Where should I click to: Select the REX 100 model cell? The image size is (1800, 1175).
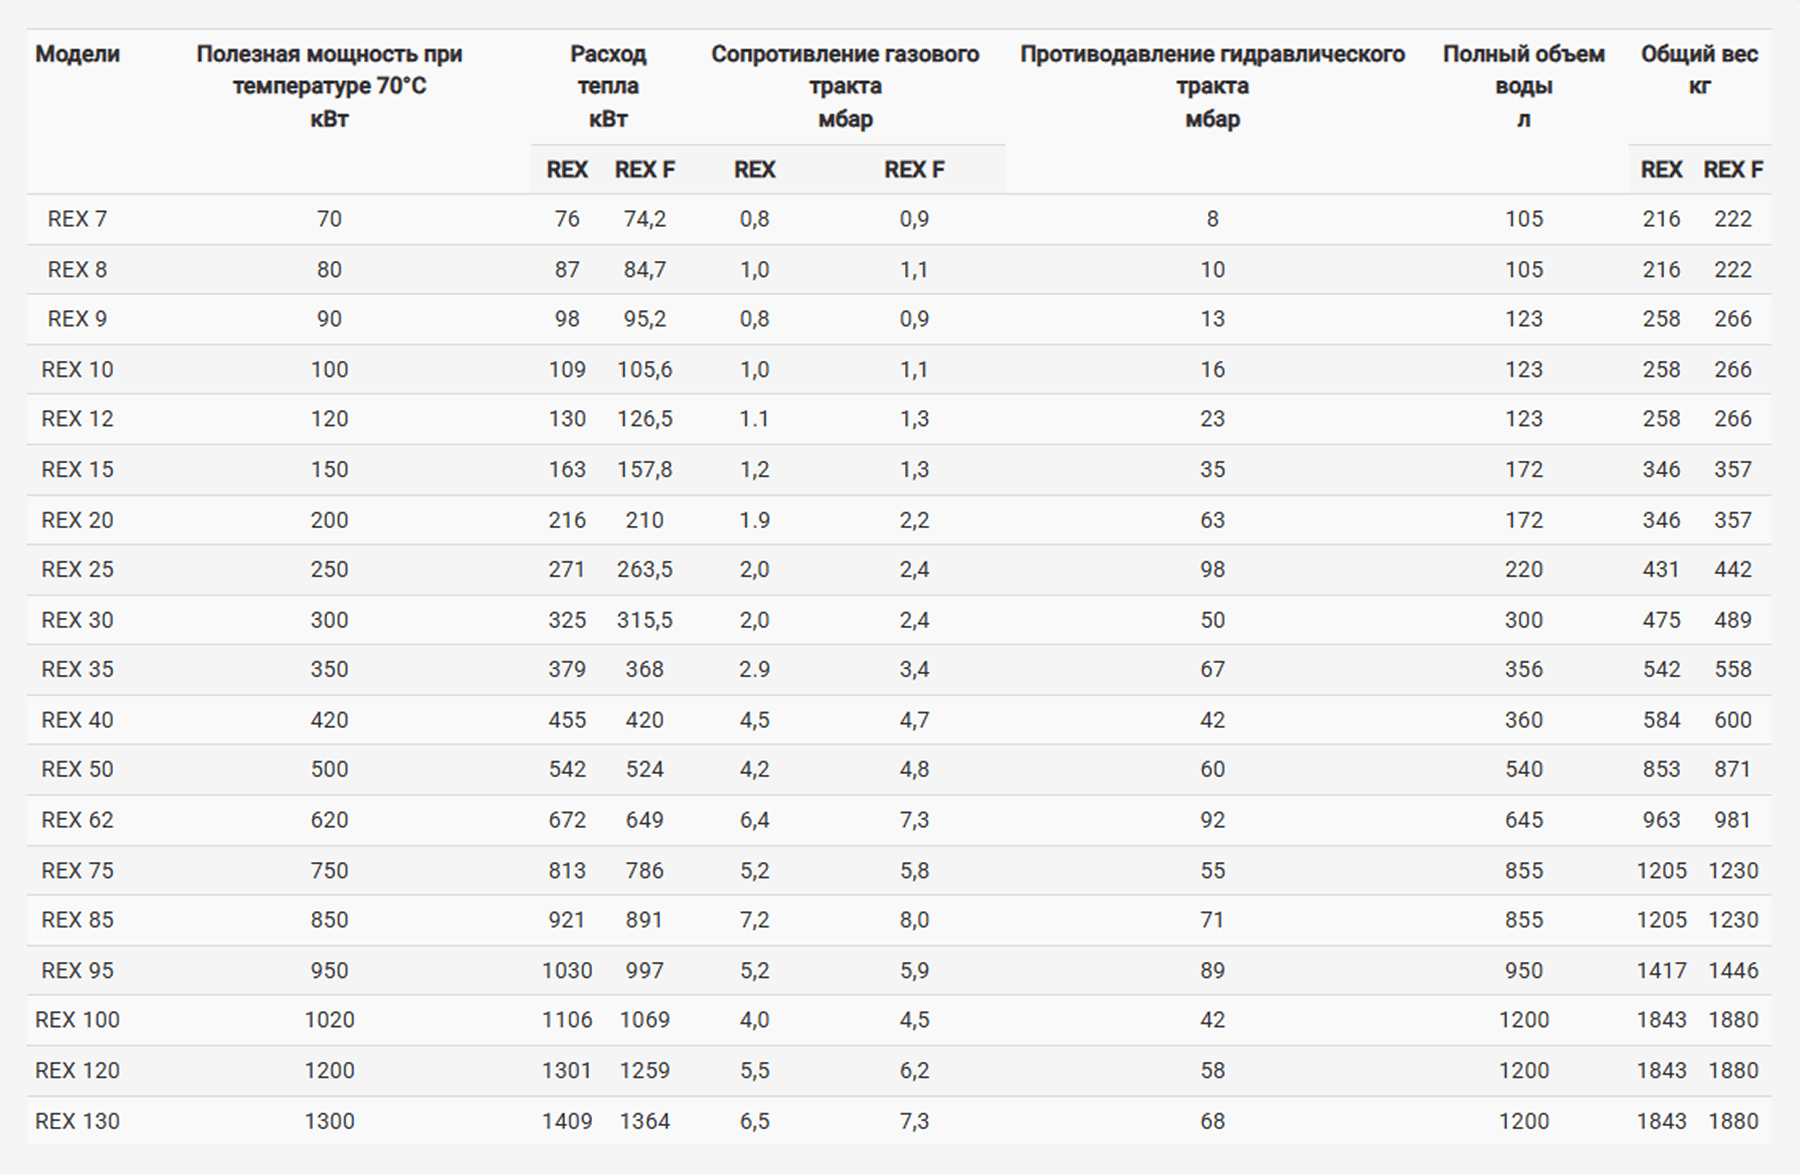coord(77,1020)
